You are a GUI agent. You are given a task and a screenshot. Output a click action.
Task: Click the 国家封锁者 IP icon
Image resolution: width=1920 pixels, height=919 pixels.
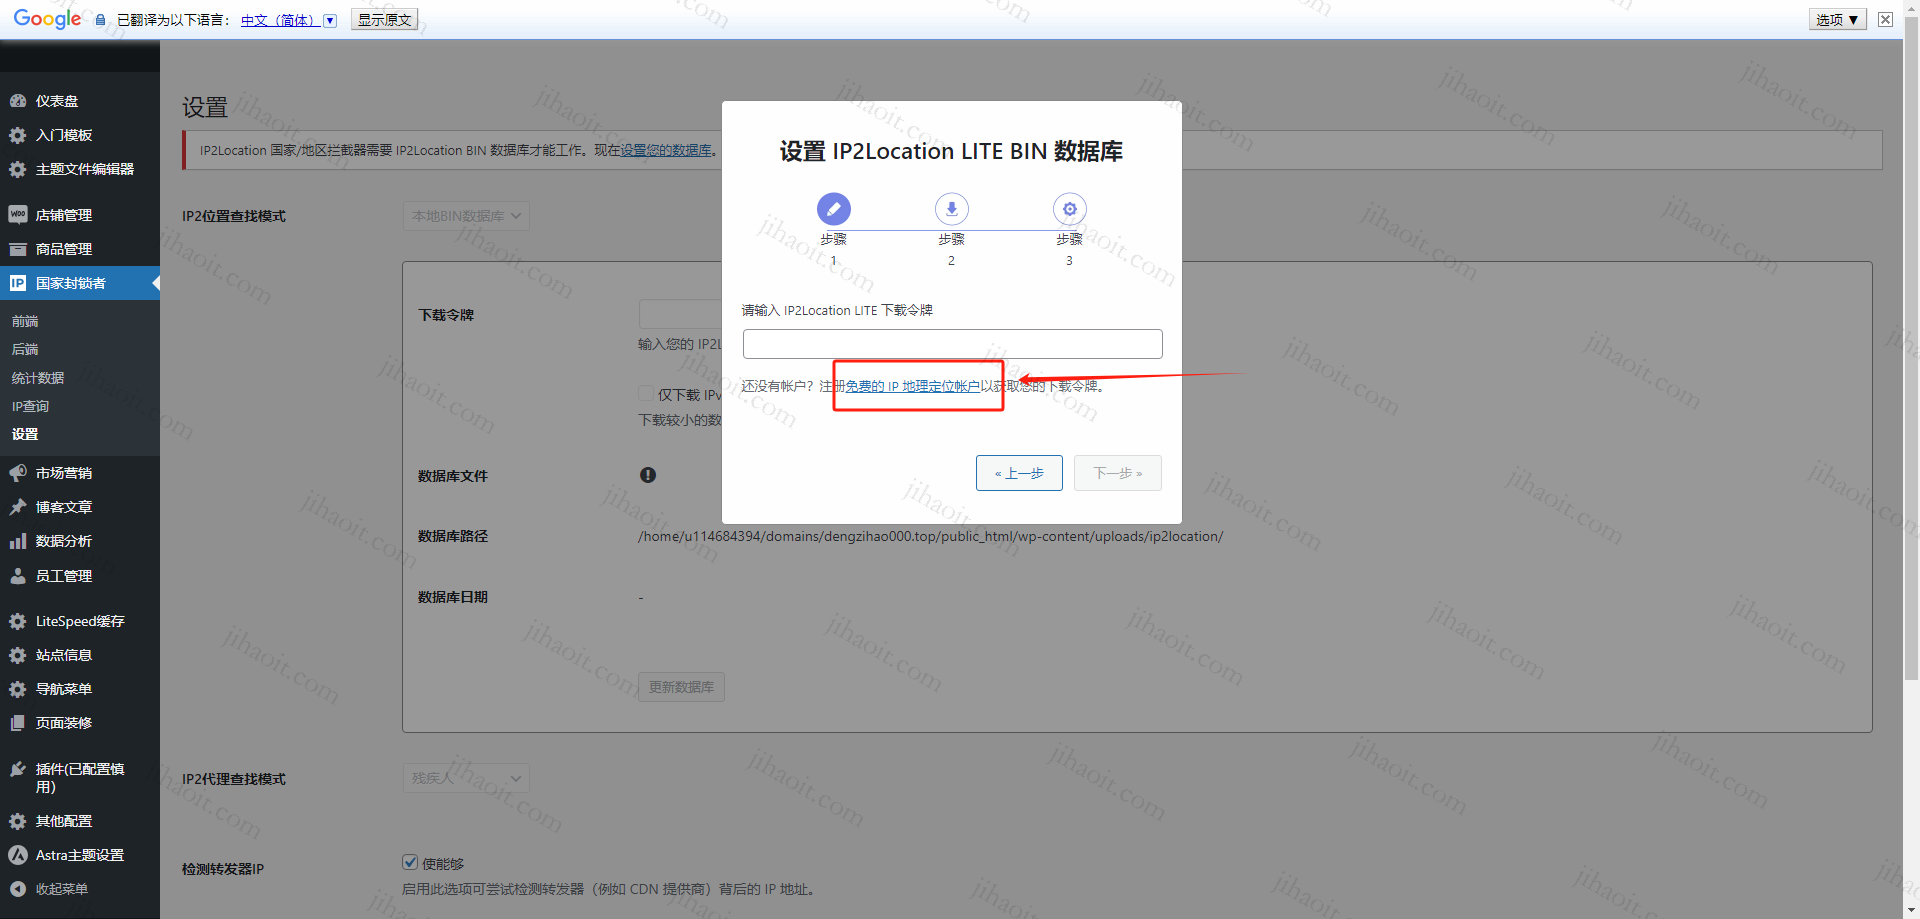[x=18, y=283]
